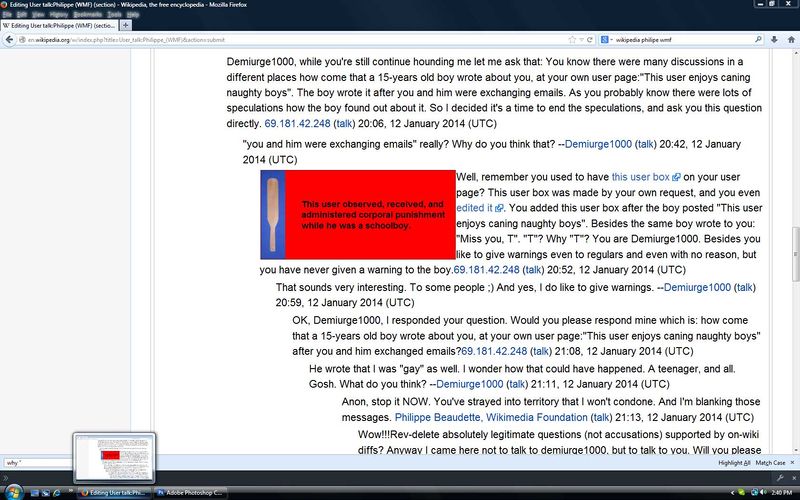Open the View menu
800x500 pixels.
pos(38,14)
